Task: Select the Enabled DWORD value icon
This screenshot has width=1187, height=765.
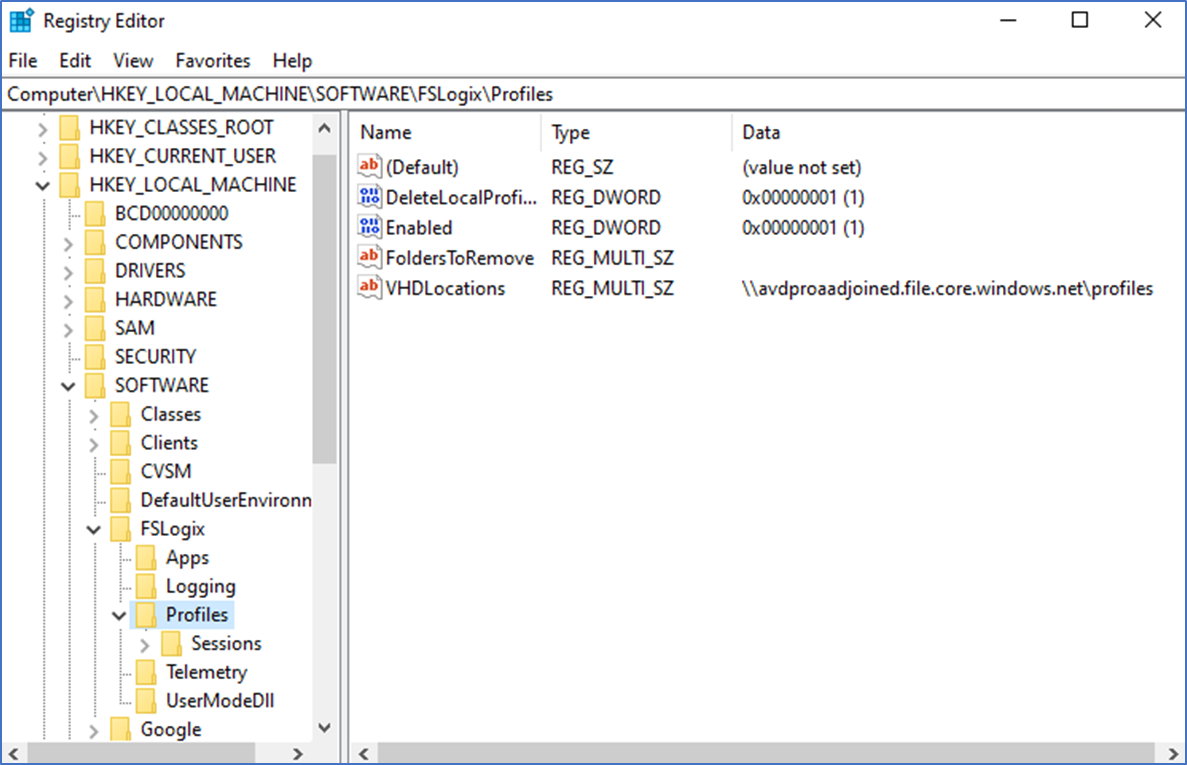Action: point(369,227)
